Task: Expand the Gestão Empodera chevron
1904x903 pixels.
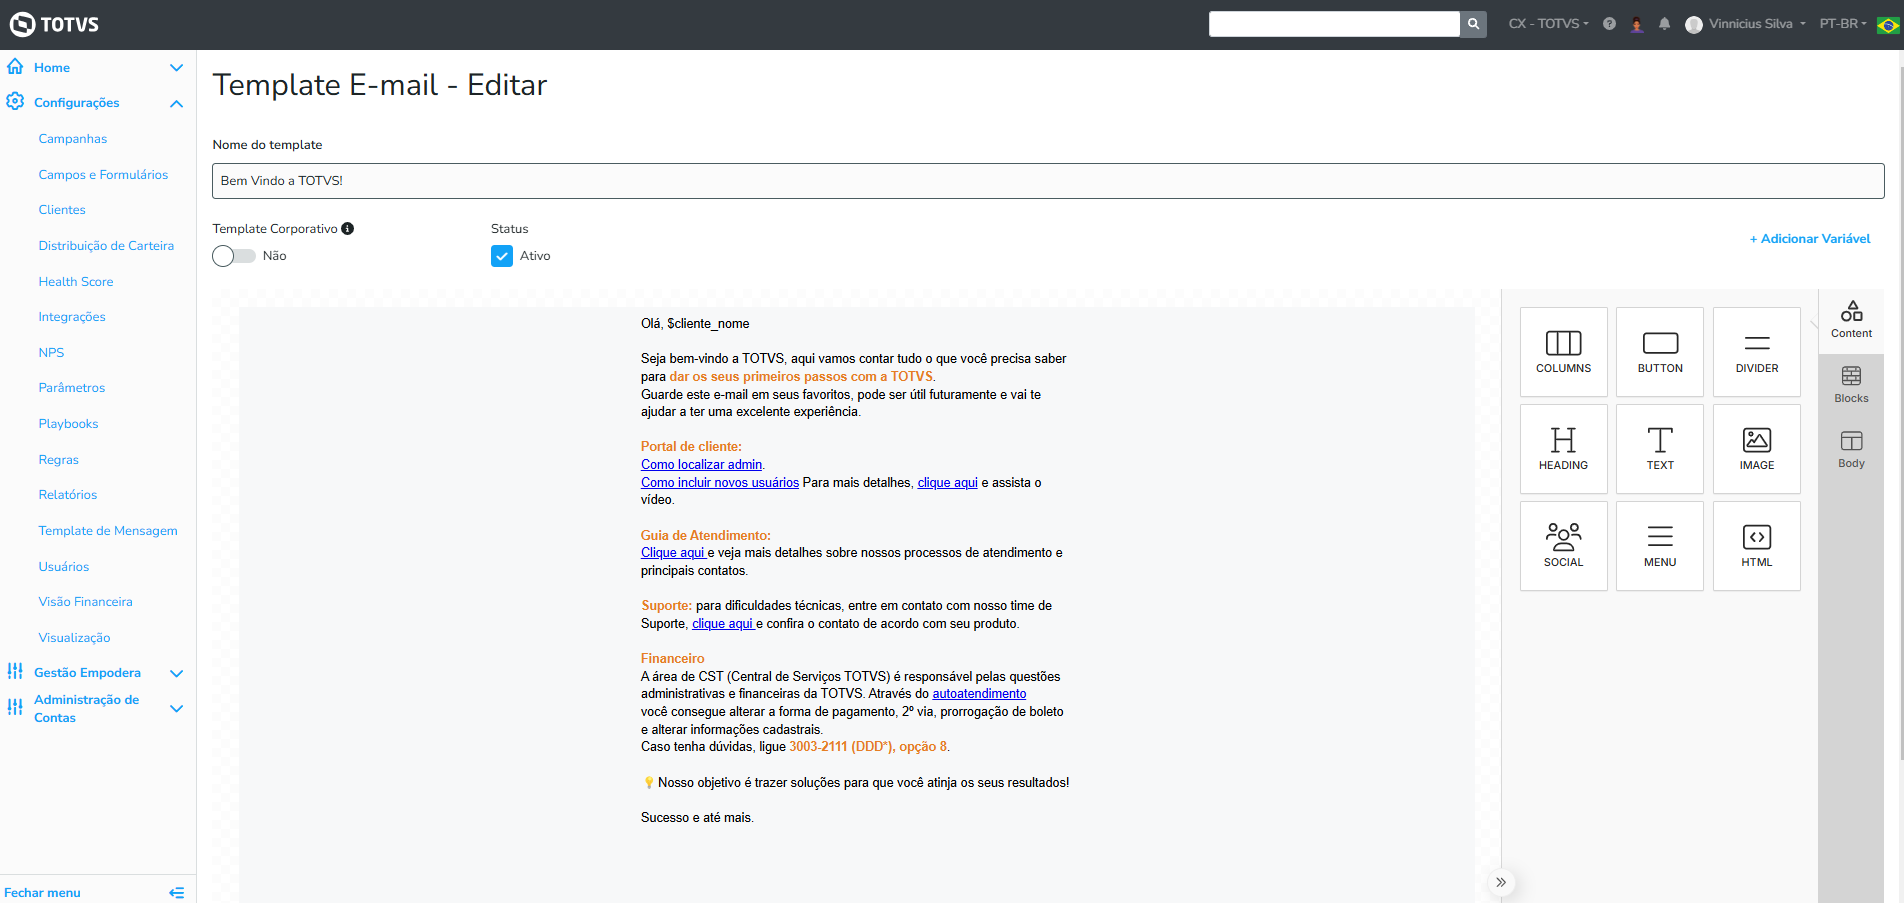Action: click(x=177, y=673)
